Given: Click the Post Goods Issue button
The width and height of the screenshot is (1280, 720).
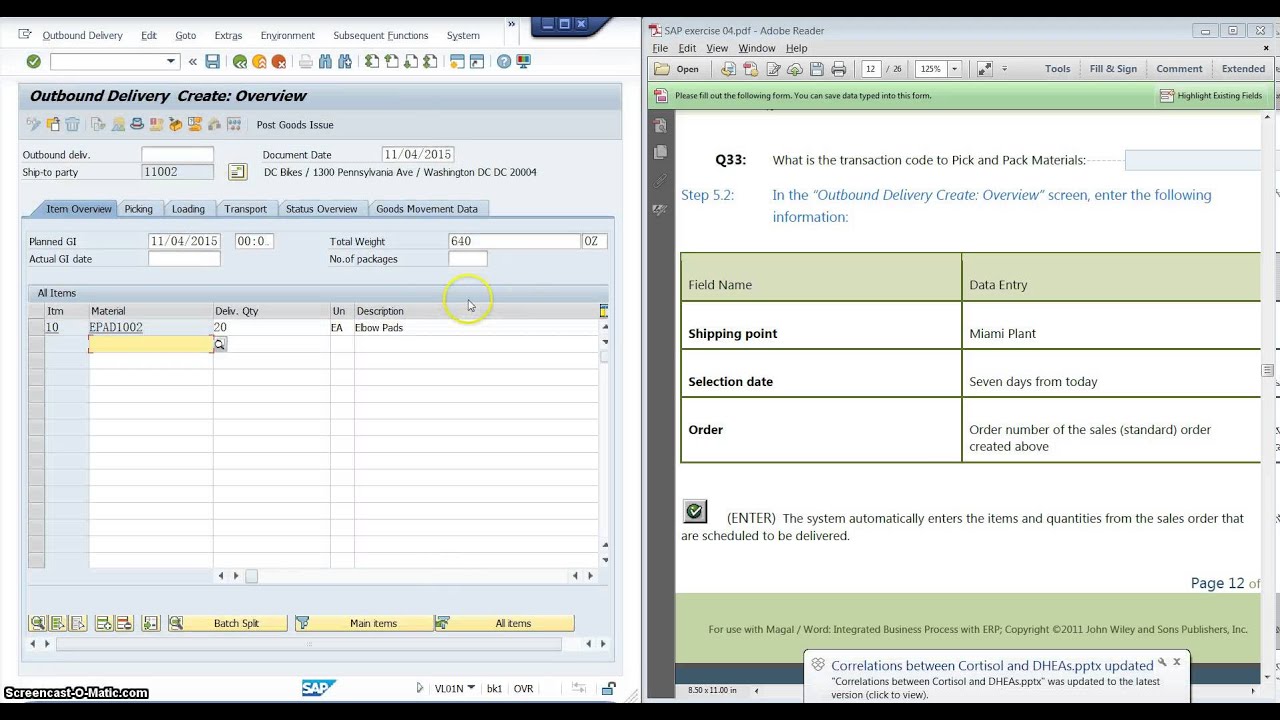Looking at the screenshot, I should pos(295,125).
